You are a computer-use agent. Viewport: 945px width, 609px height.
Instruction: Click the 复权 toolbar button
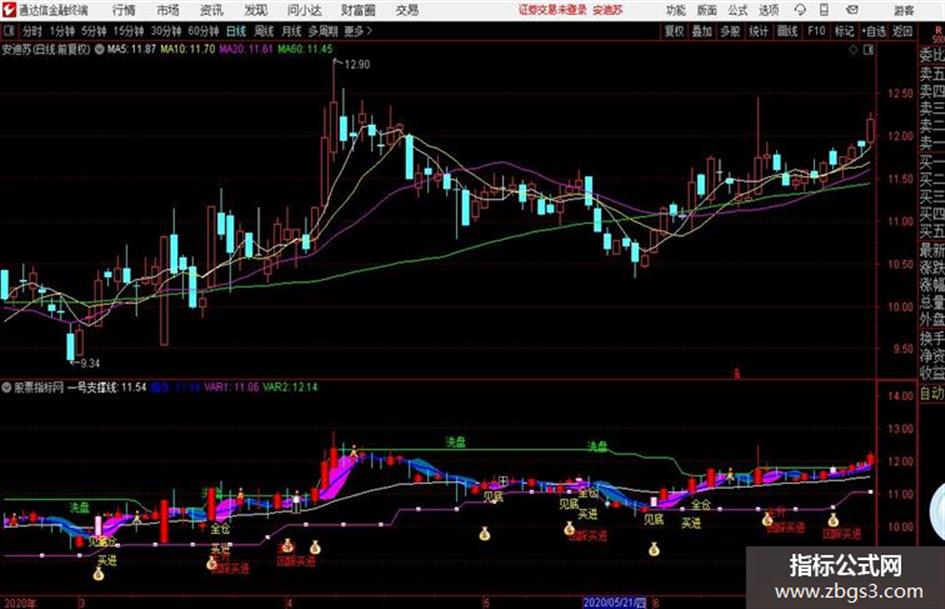[674, 31]
